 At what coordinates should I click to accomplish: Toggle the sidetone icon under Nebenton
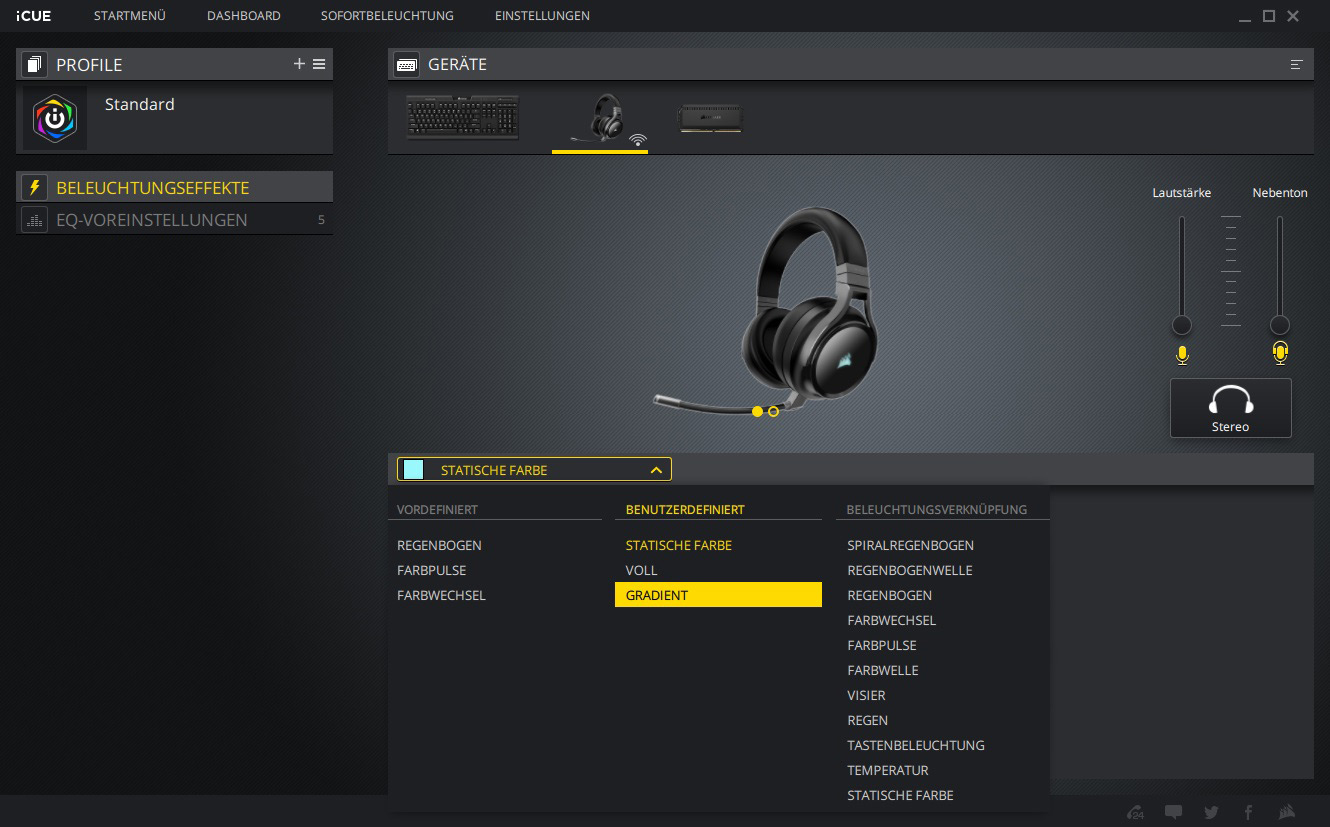point(1280,353)
